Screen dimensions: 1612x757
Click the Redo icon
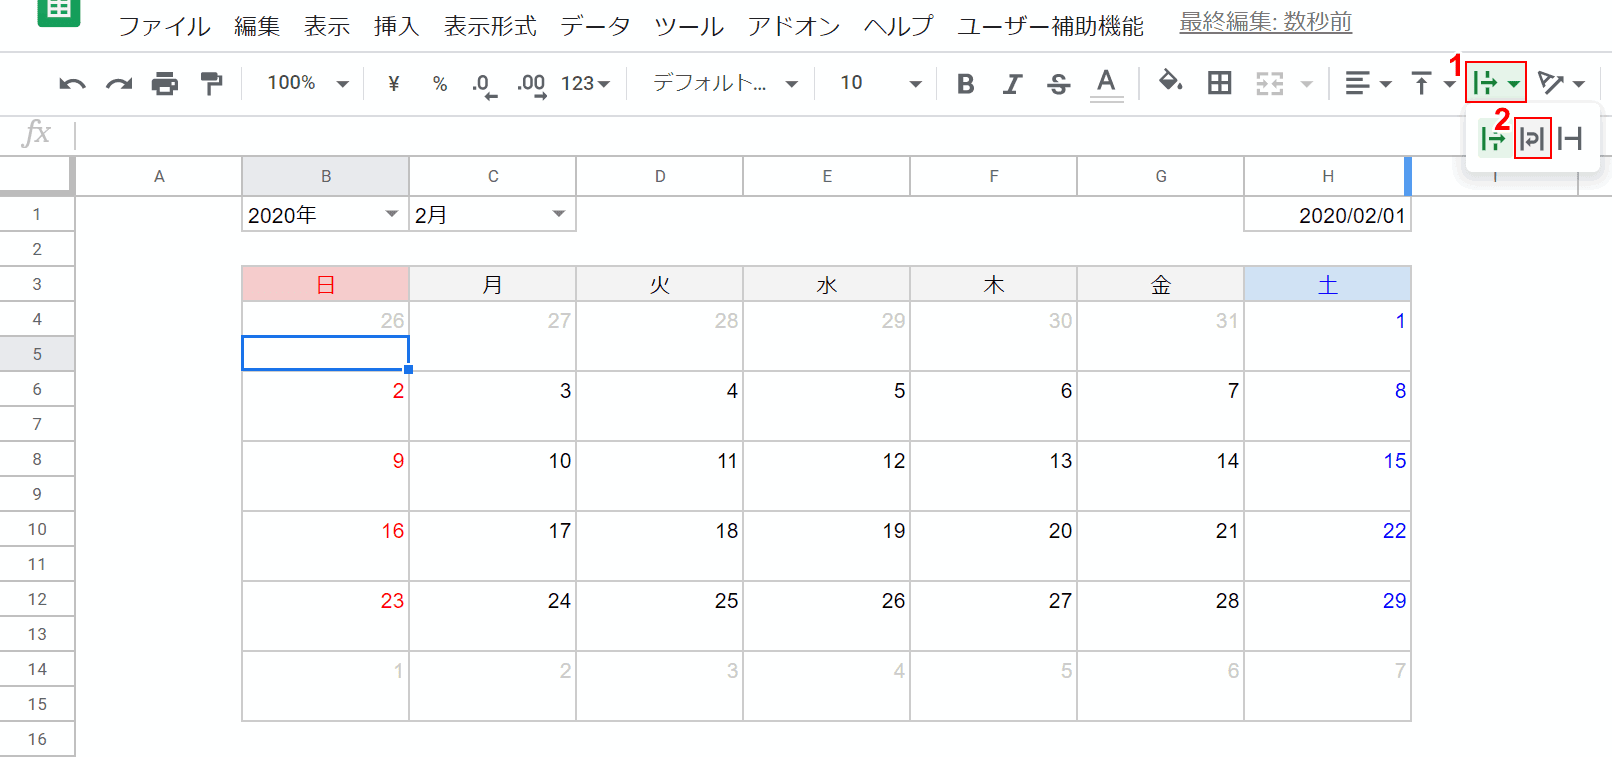119,84
